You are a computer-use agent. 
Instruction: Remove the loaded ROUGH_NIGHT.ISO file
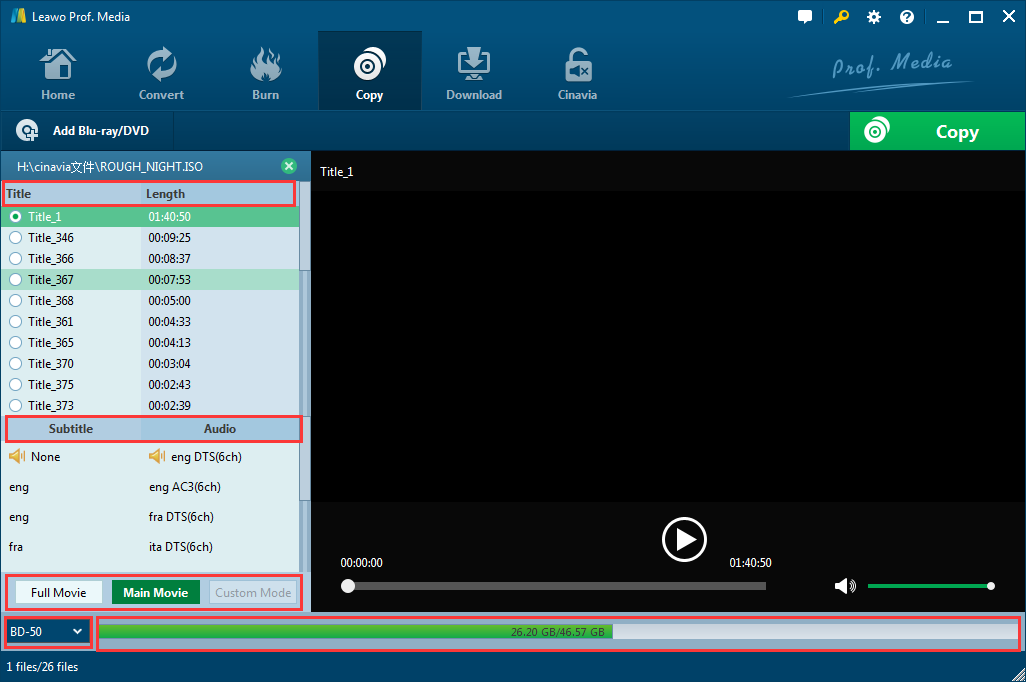coord(289,166)
